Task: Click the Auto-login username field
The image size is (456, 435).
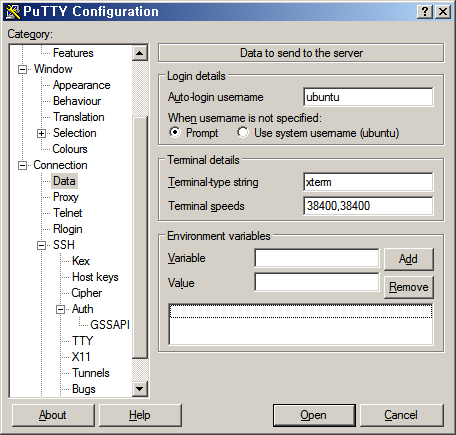Action: pos(368,97)
